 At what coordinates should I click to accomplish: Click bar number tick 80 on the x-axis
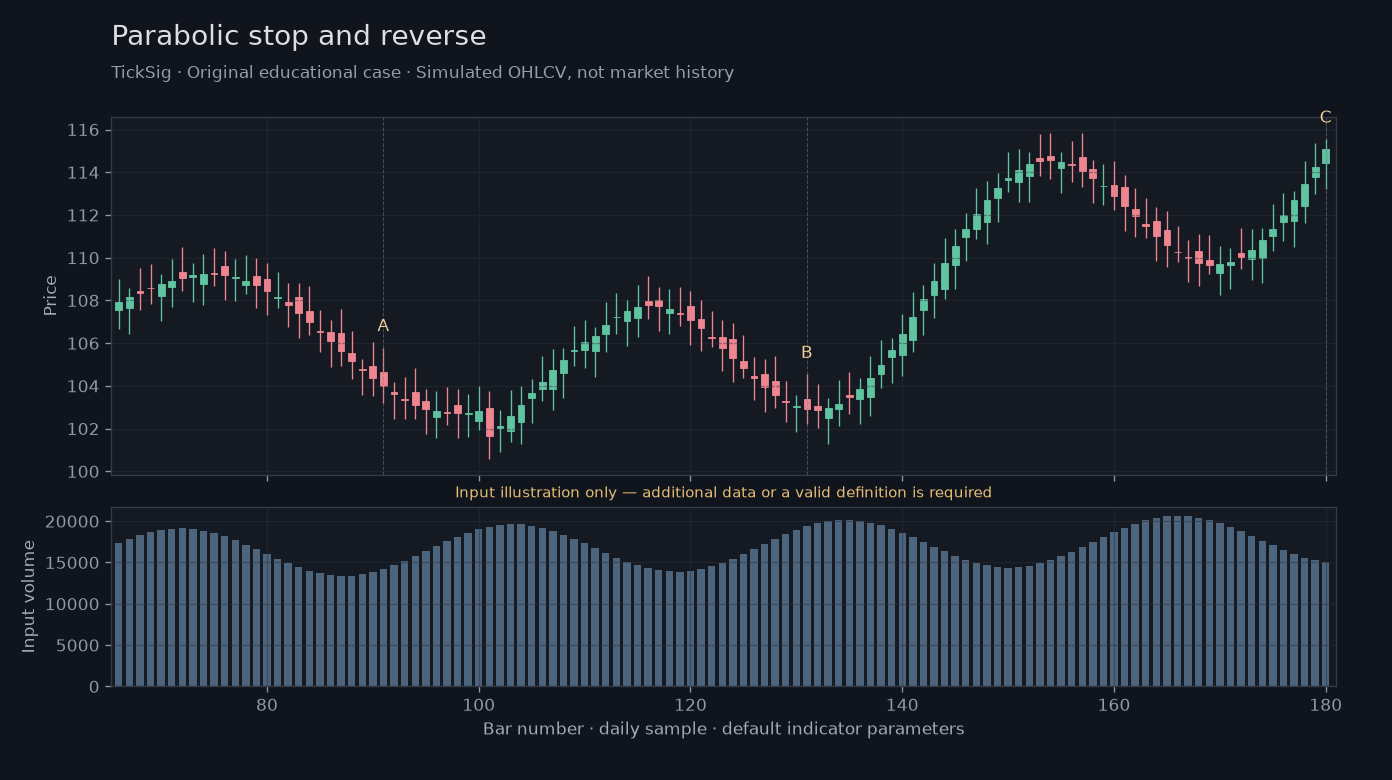pos(267,703)
